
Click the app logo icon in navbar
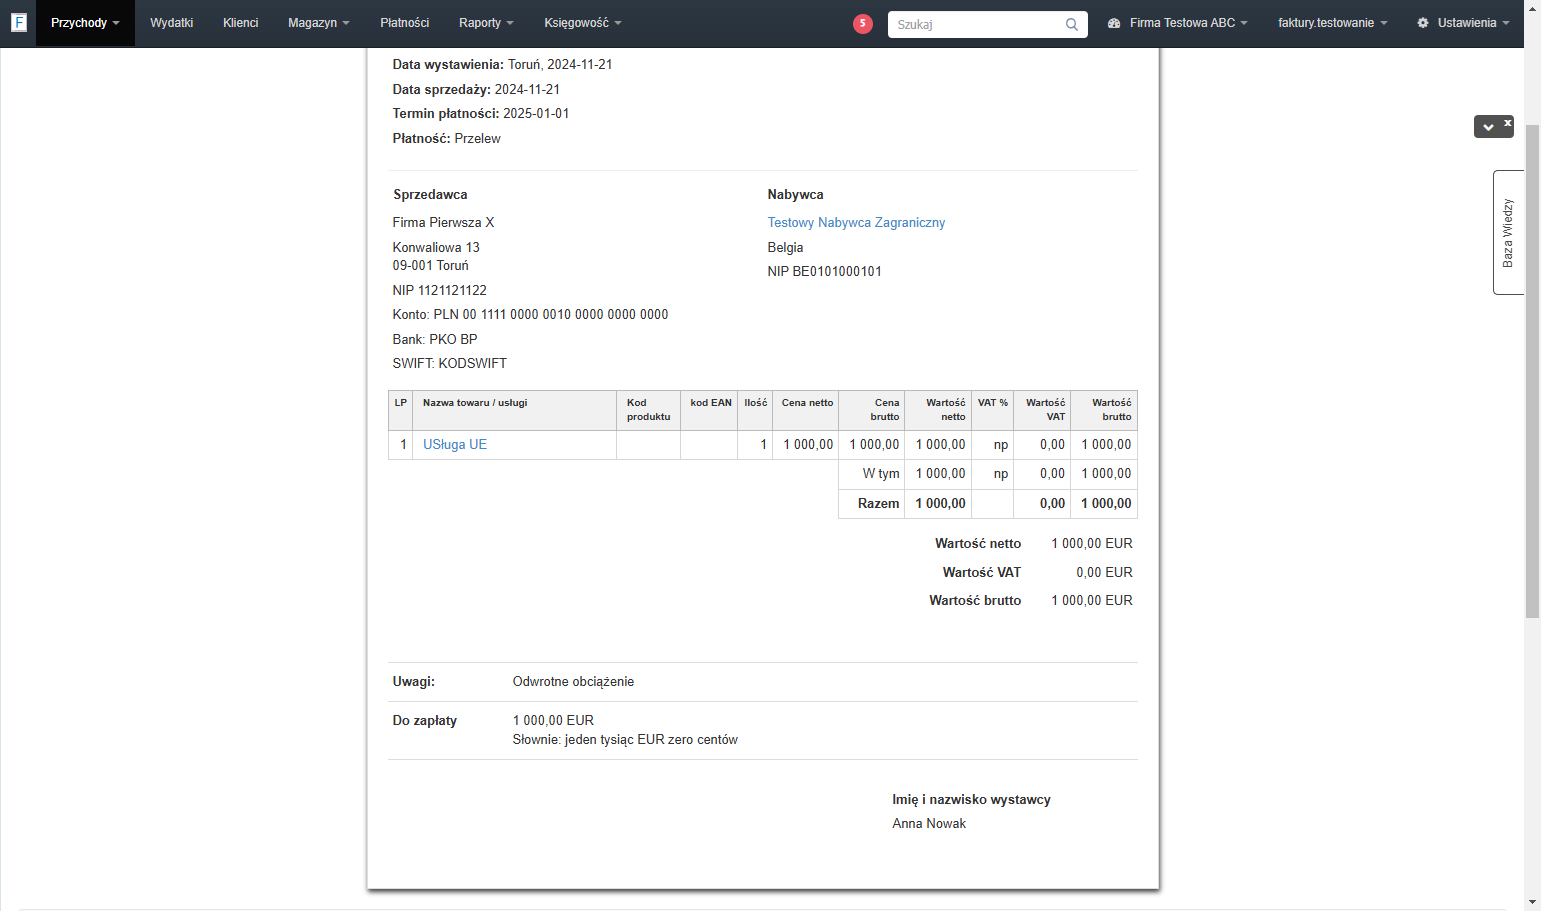point(18,22)
